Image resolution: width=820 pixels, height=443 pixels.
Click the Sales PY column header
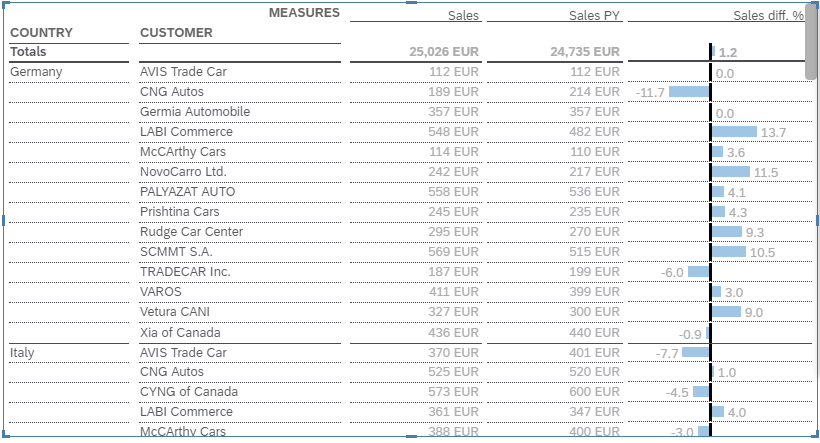point(594,16)
